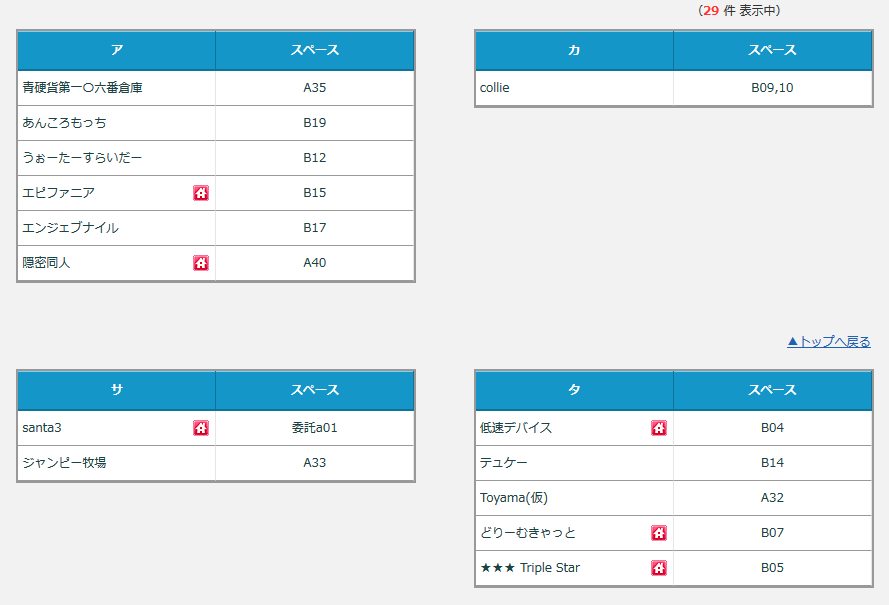Select the circle name あんころもっち
Viewport: 889px width, 605px height.
click(x=64, y=123)
